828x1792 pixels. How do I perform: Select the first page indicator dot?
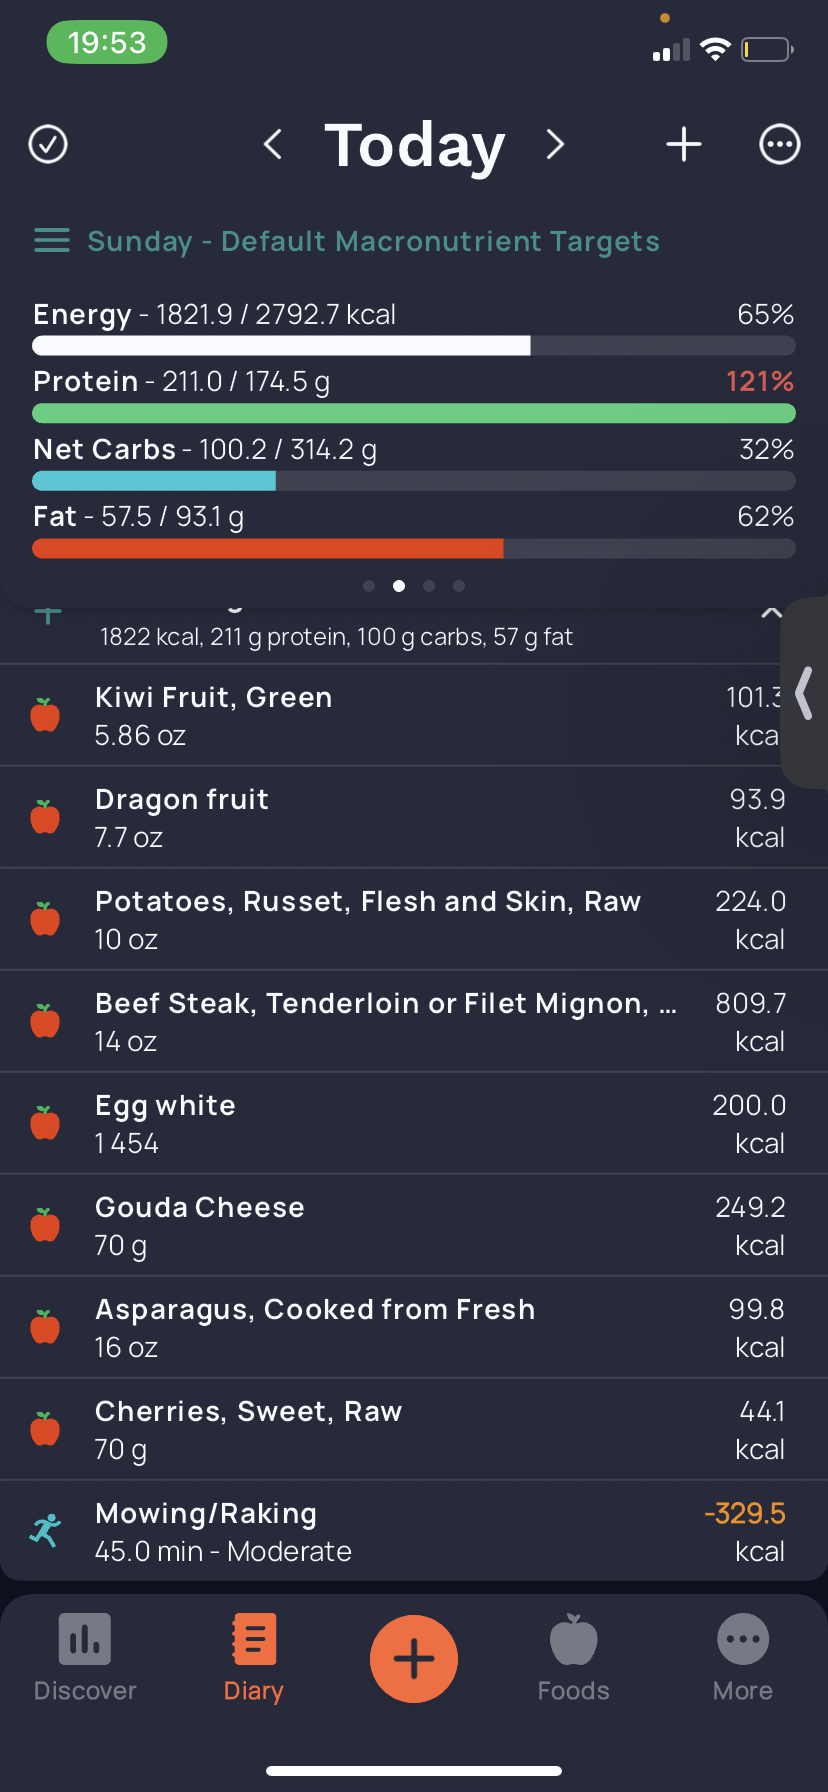click(369, 586)
